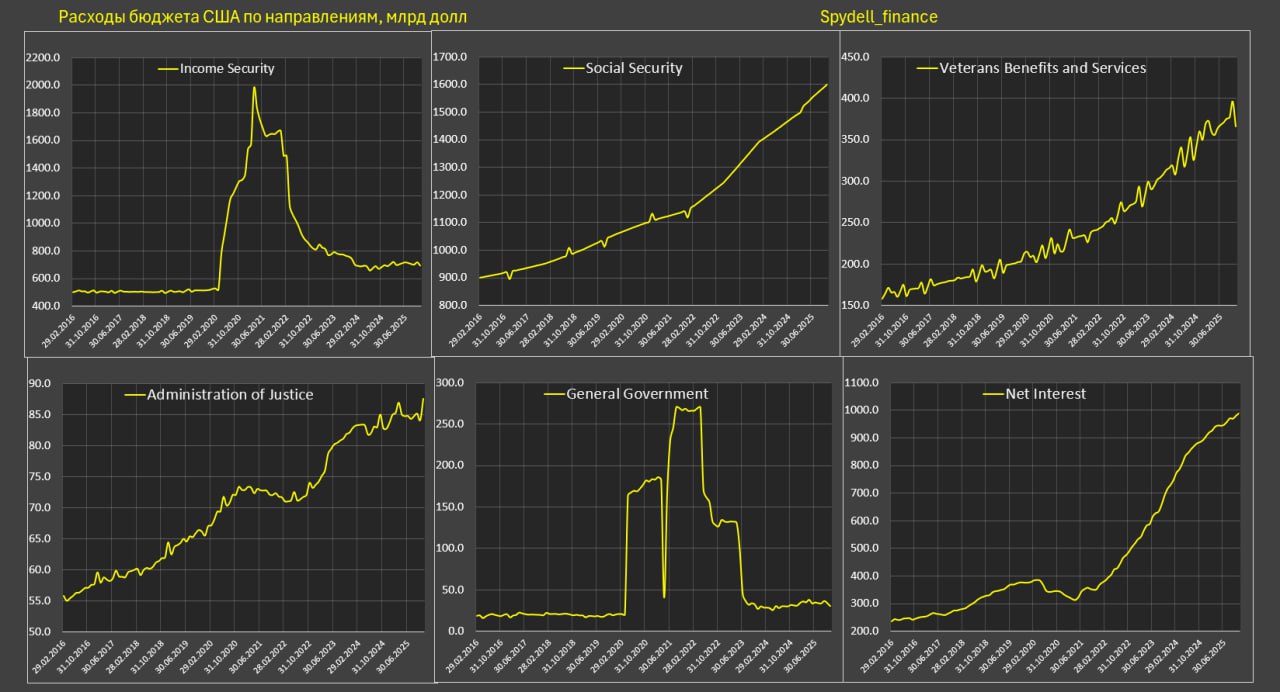Viewport: 1280px width, 692px height.
Task: Click the Income Security legend label
Action: click(226, 69)
